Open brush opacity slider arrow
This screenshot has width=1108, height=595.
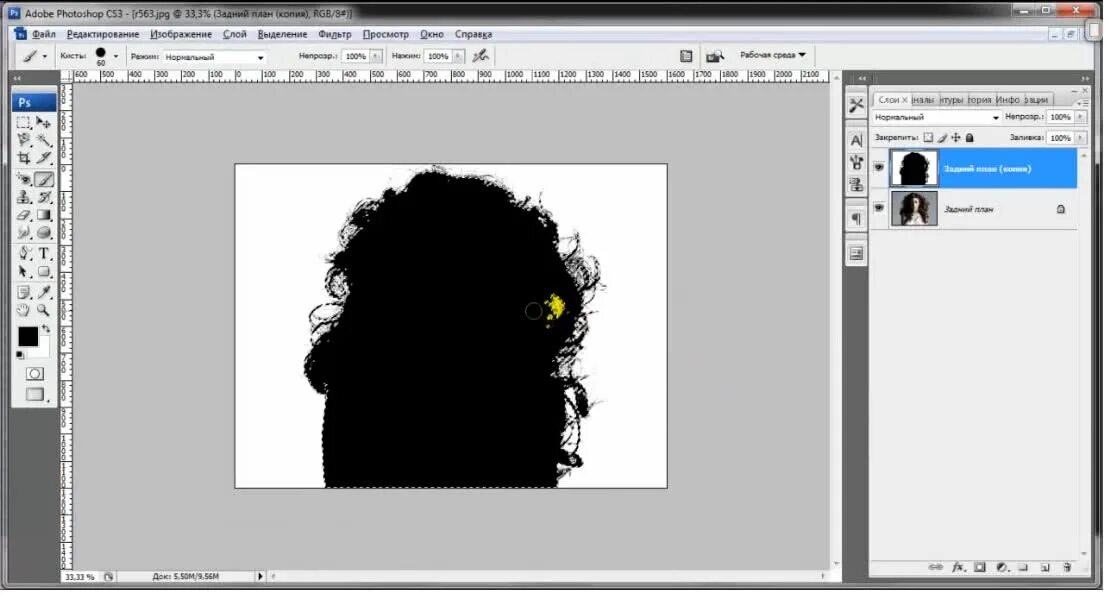tap(375, 56)
